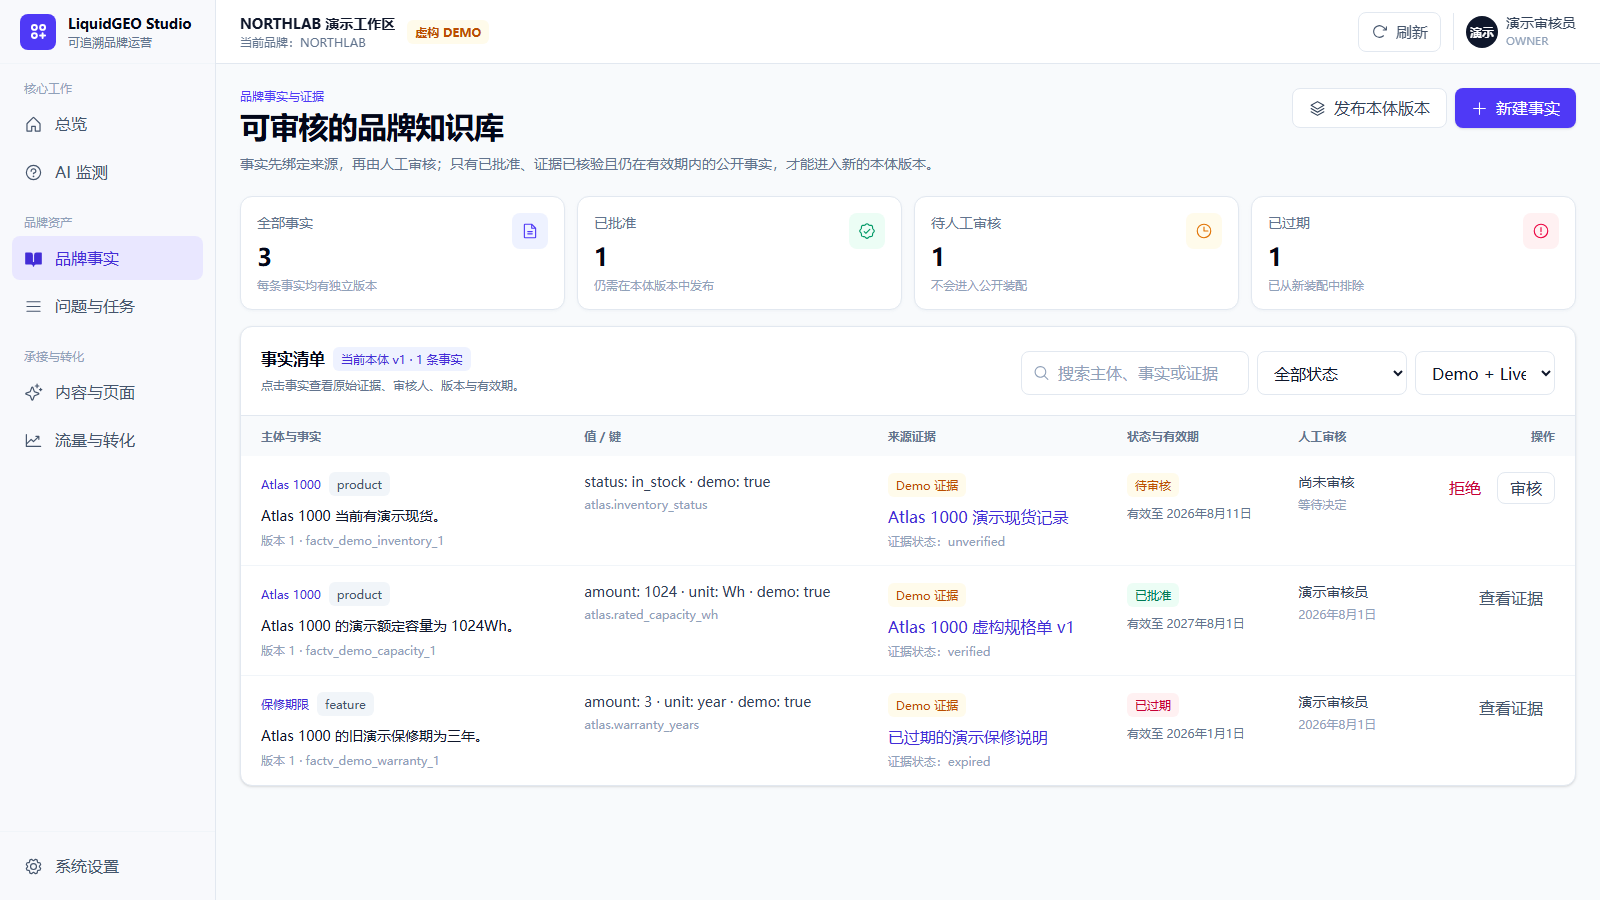Click the 内容与页面 sparkle icon
Screen dimensions: 1600x900
pyautogui.click(x=33, y=392)
